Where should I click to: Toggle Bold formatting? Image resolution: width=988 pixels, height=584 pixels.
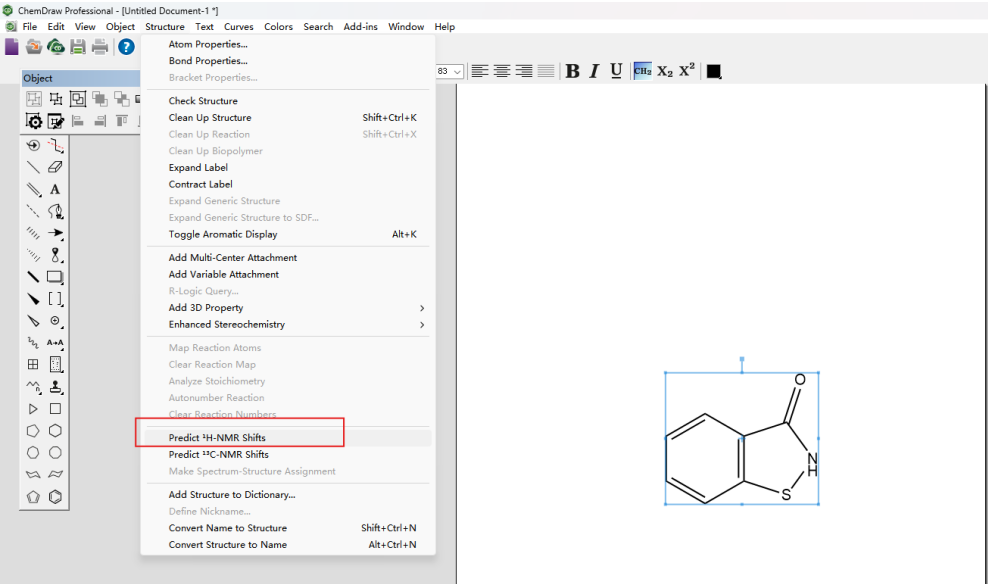coord(572,71)
